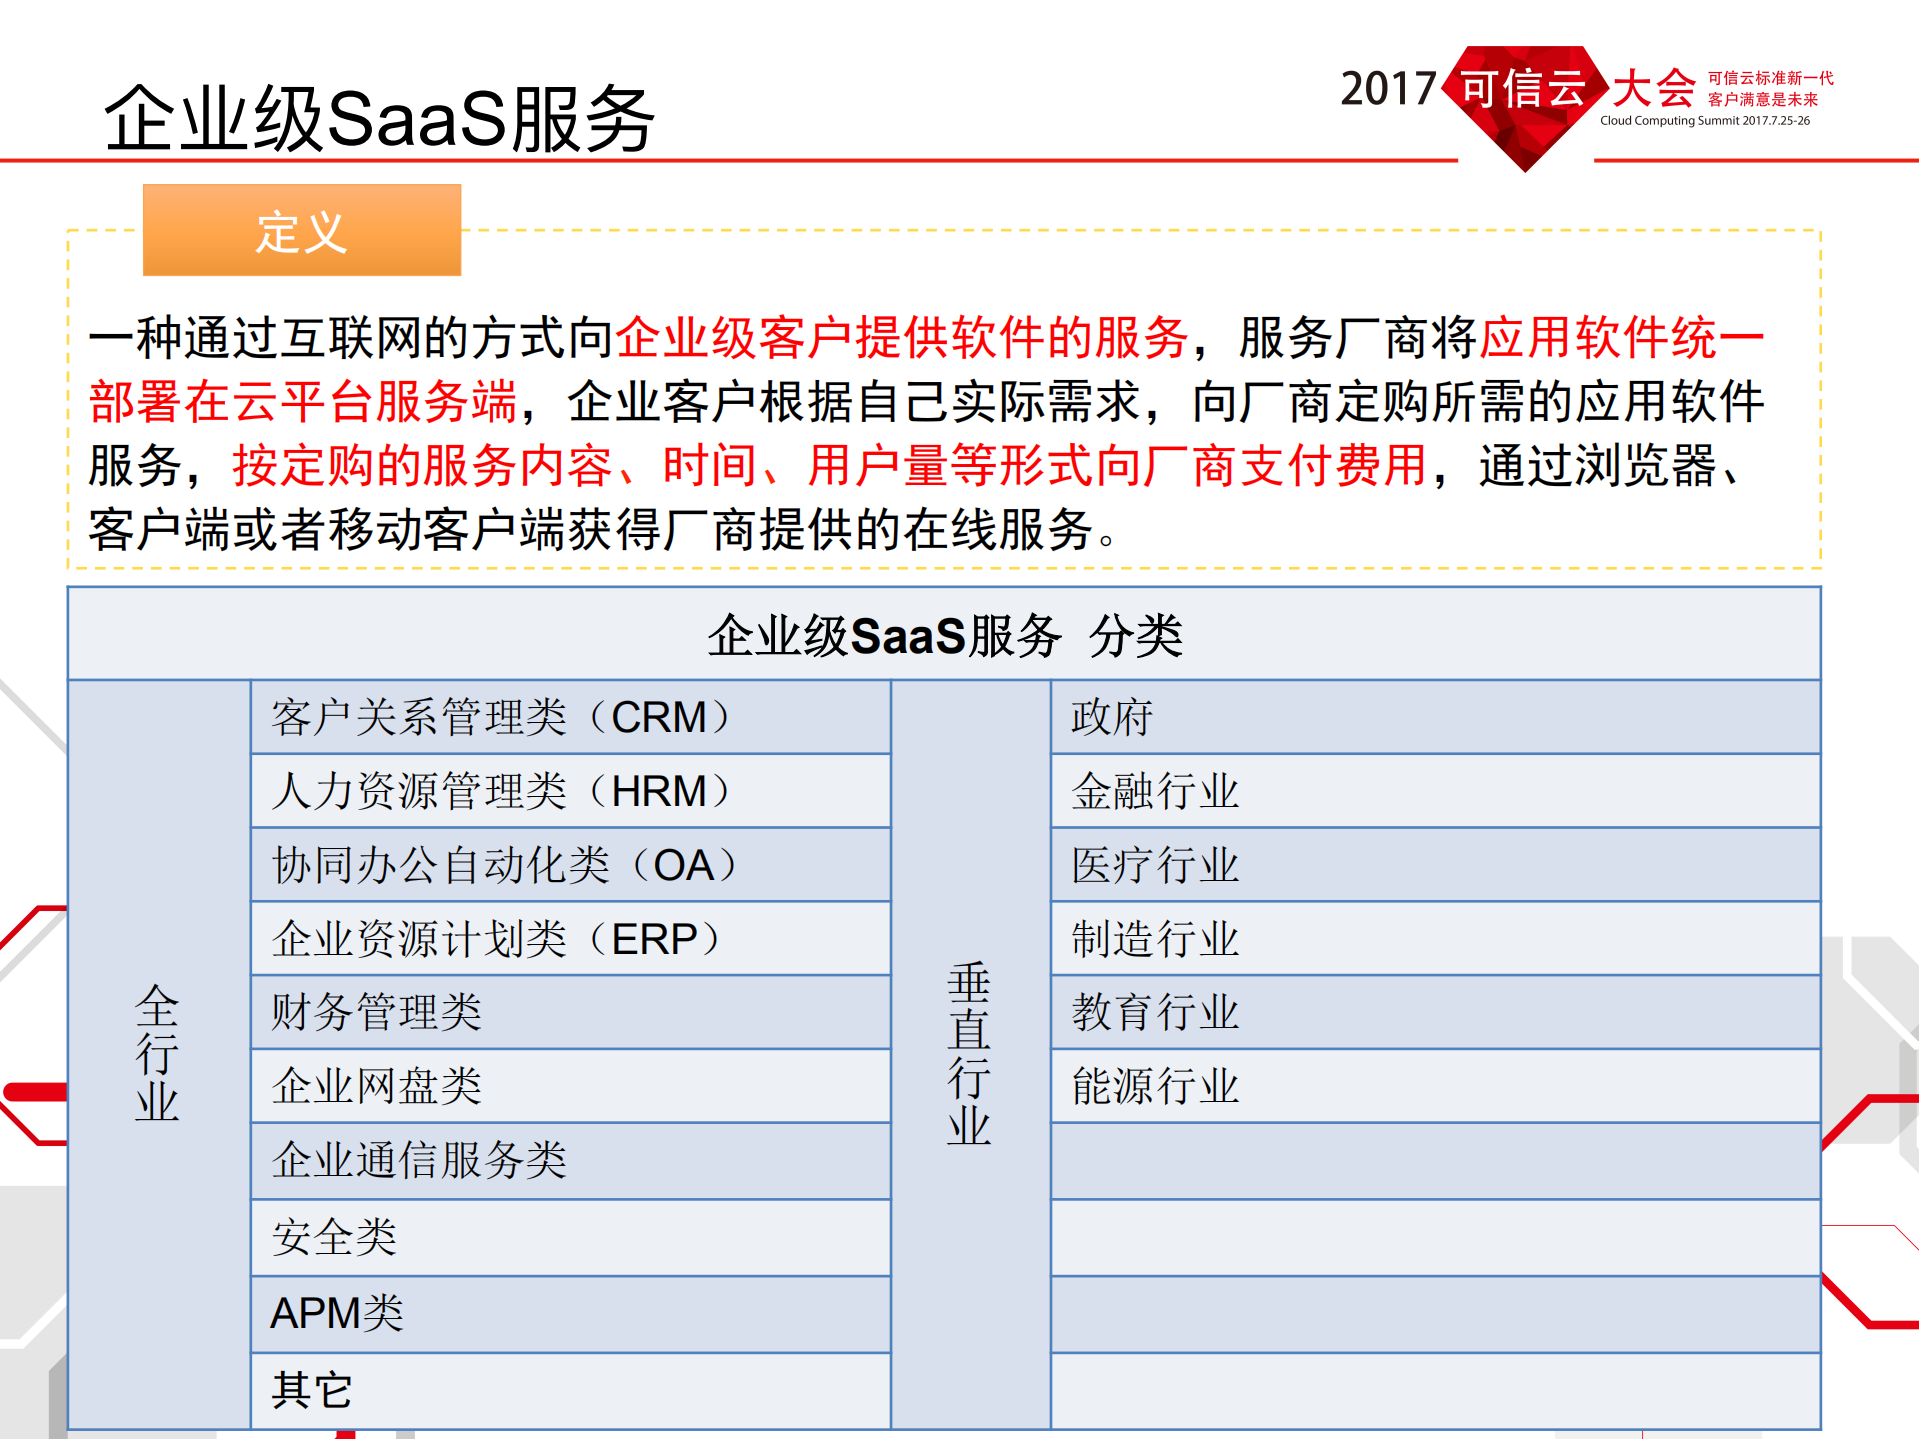
Task: Click the 金融行业 industry cell
Action: [1152, 791]
